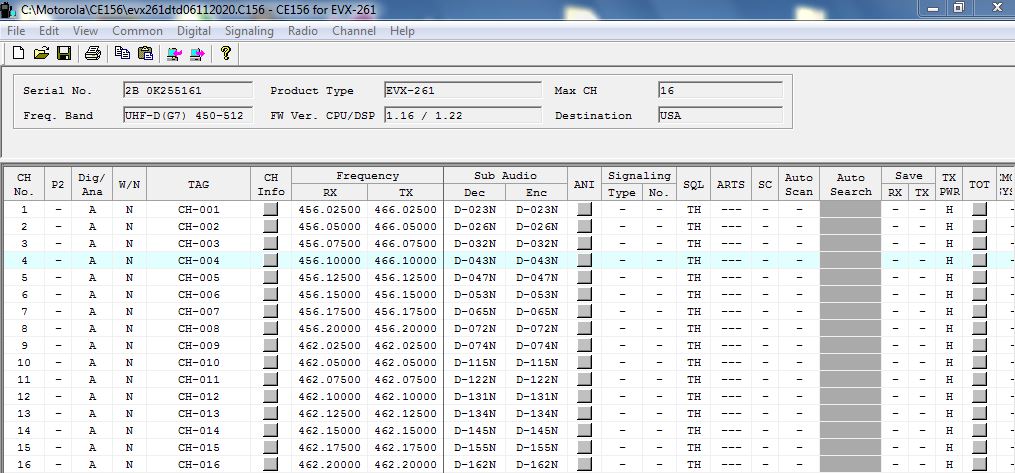Click the Freq. Band field UHF-D(G7) 450-512
1015x473 pixels.
[x=188, y=115]
